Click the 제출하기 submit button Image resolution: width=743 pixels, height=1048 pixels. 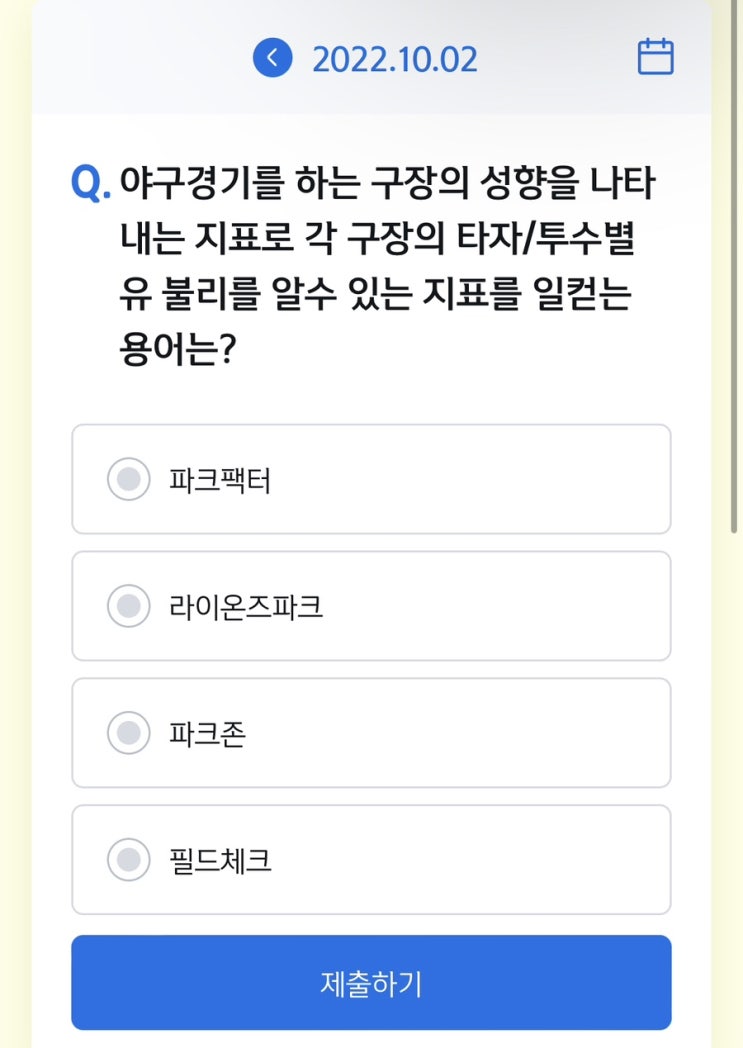click(x=371, y=982)
